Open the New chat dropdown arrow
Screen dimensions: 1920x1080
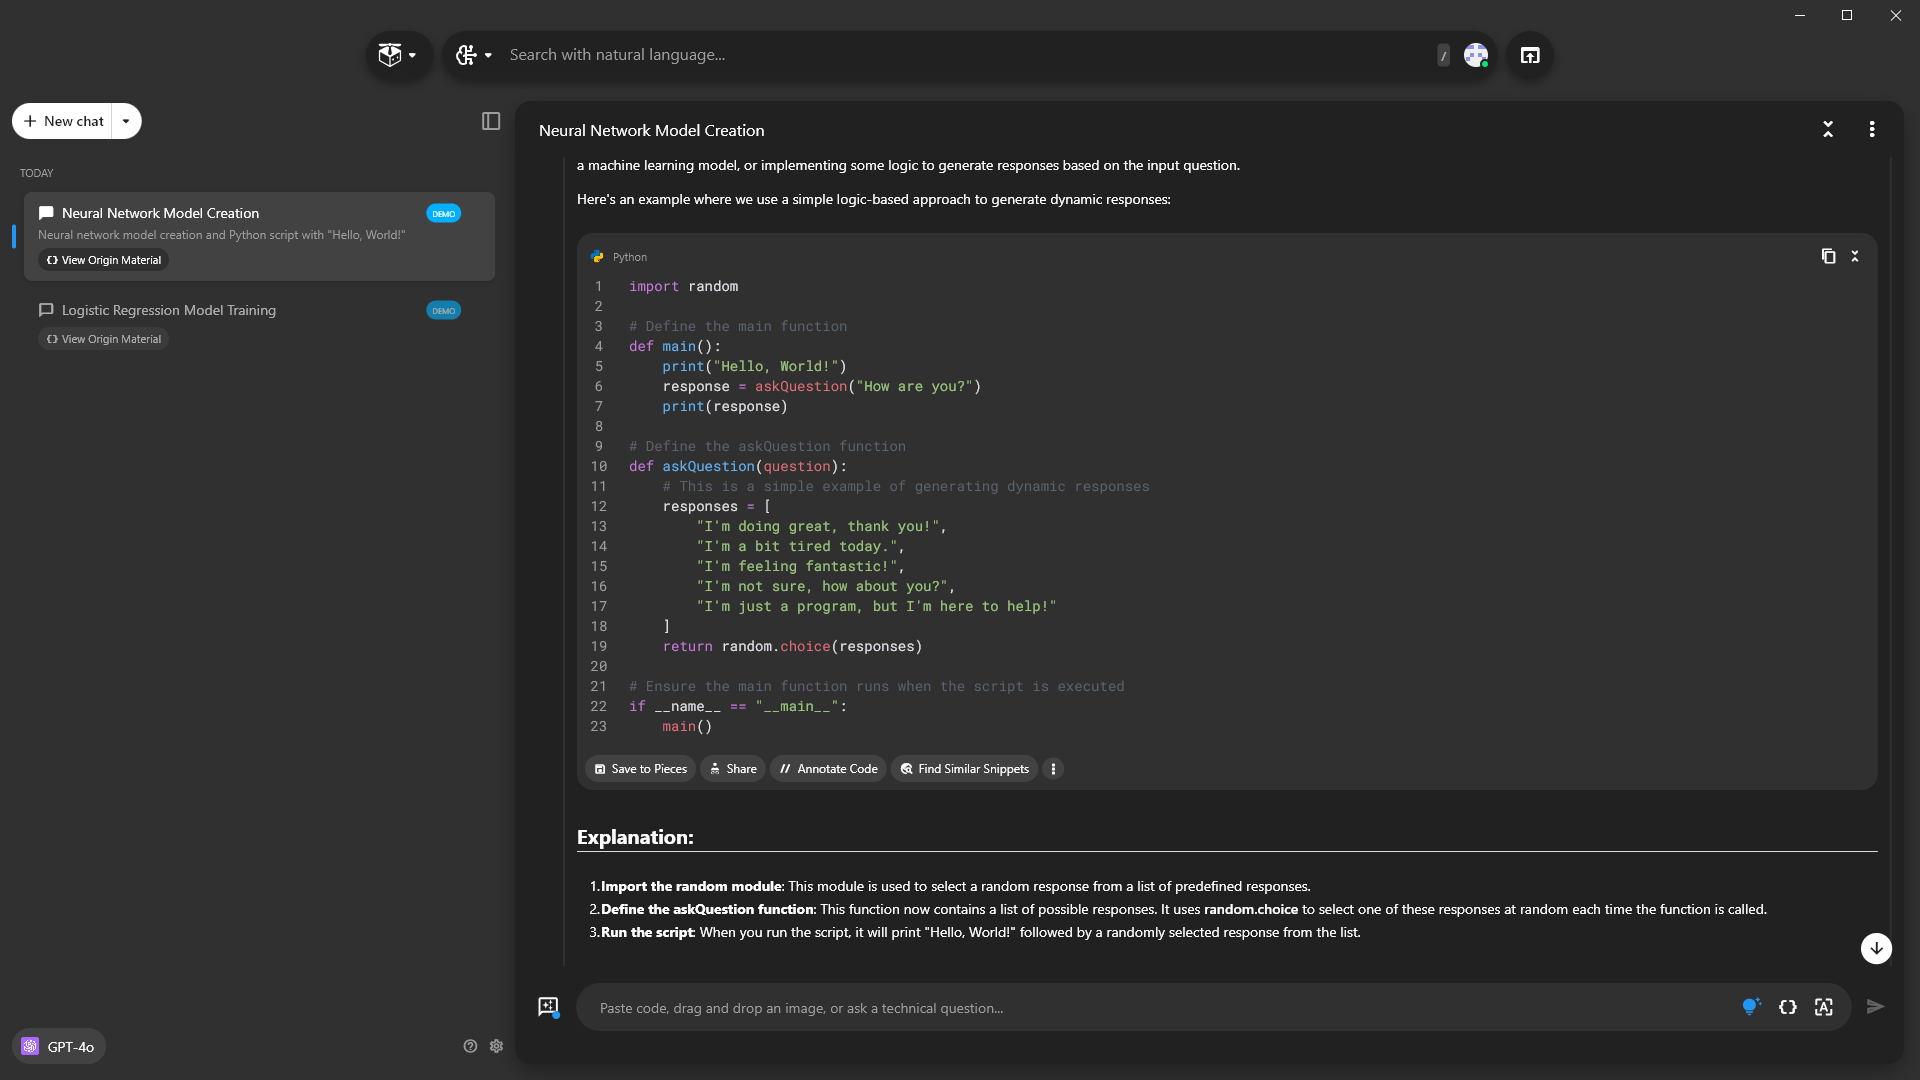[126, 121]
